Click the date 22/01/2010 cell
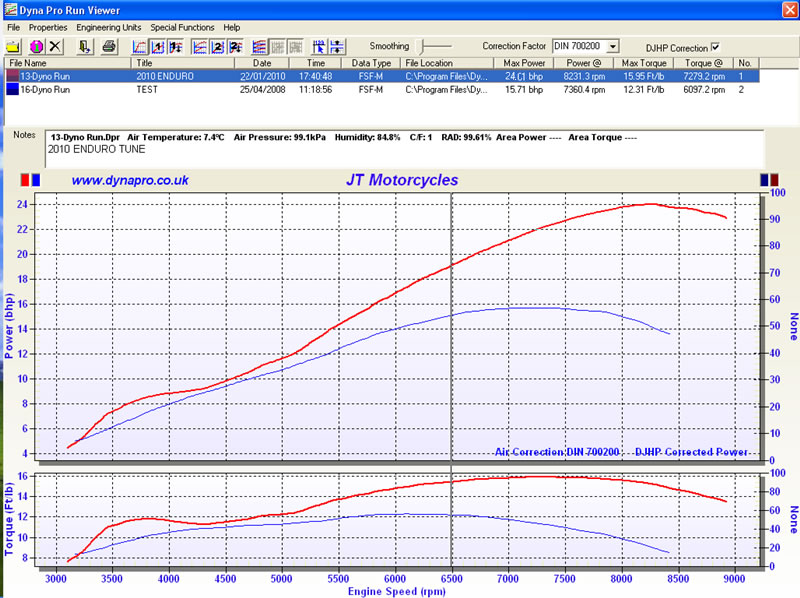Image resolution: width=800 pixels, height=598 pixels. tap(262, 76)
